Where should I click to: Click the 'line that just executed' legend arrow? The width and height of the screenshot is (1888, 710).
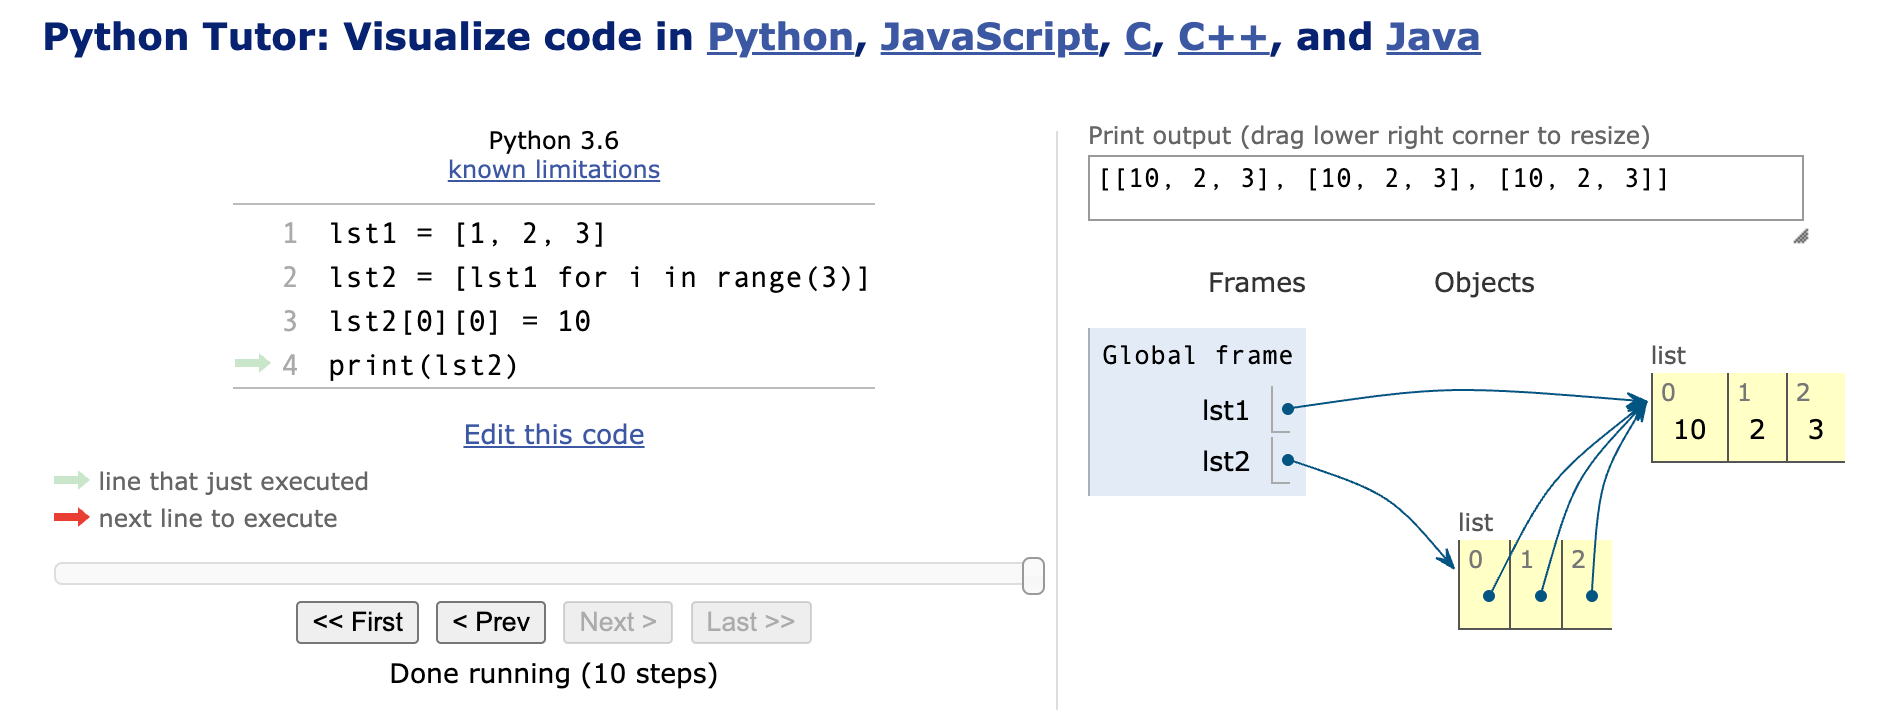click(71, 481)
